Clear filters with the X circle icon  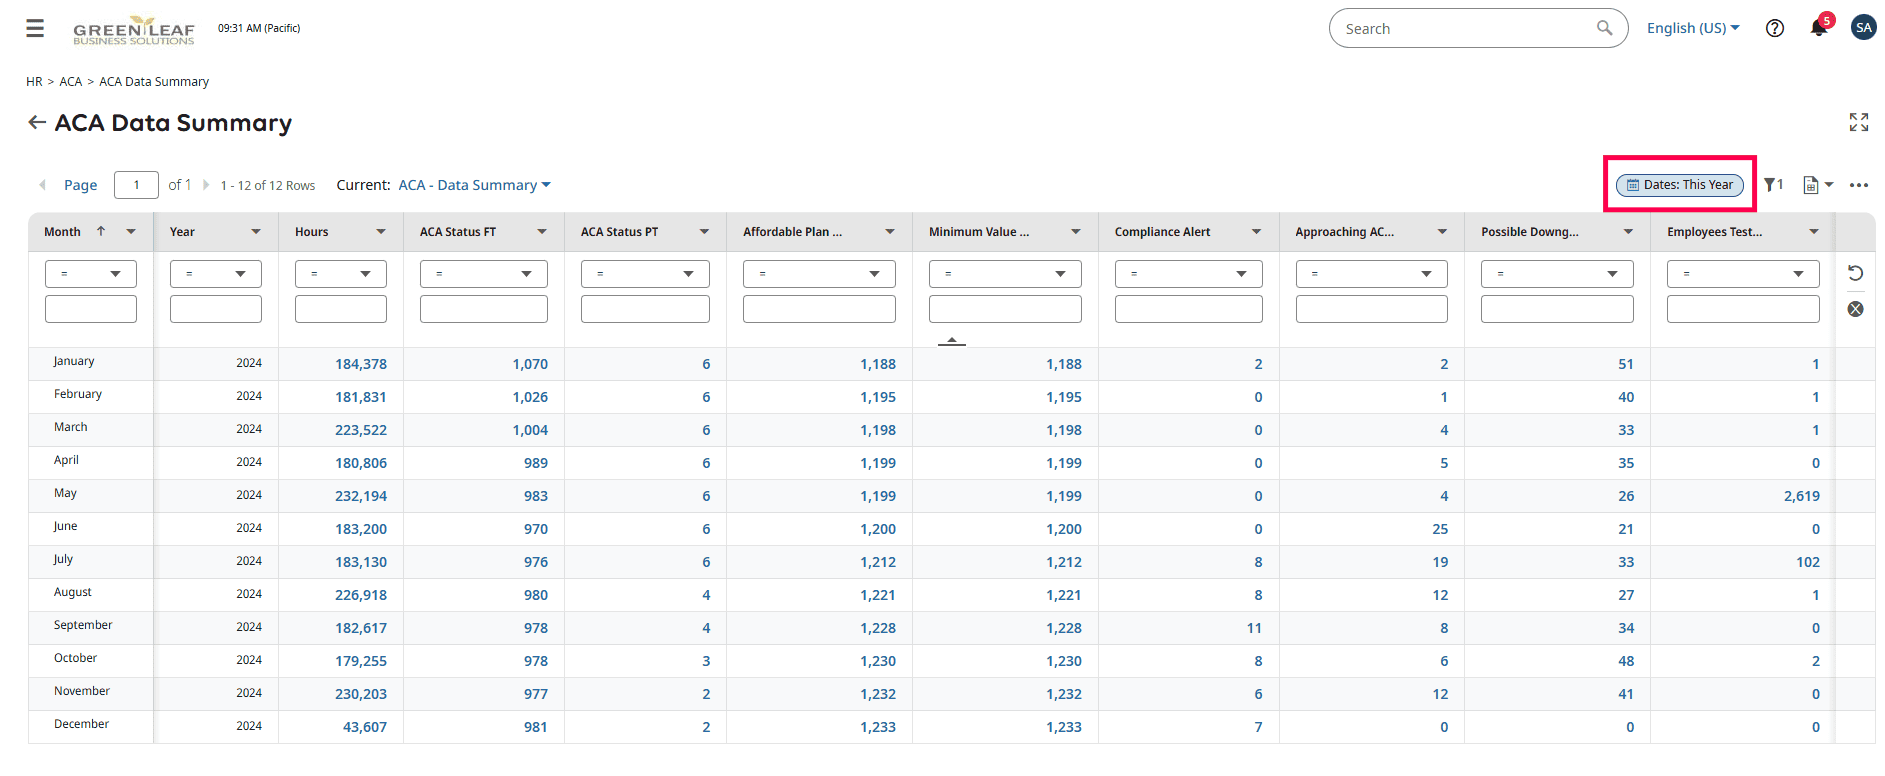[x=1856, y=309]
